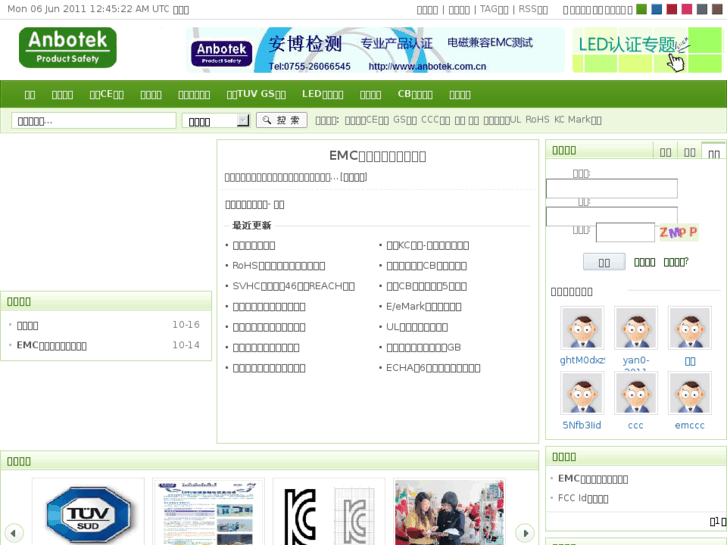The width and height of the screenshot is (727, 545).
Task: Open the KC mark logo thumbnail
Action: coord(329,513)
